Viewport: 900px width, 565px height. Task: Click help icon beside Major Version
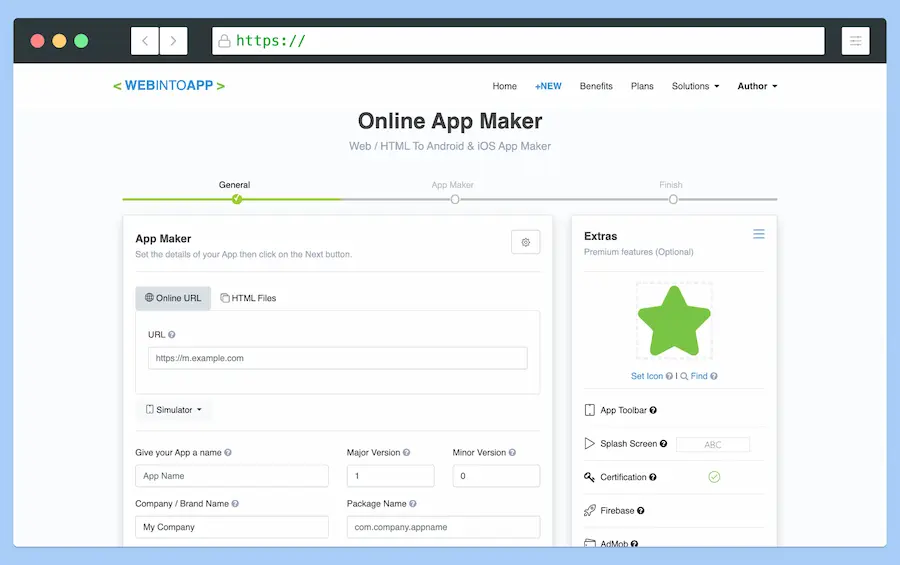(406, 452)
